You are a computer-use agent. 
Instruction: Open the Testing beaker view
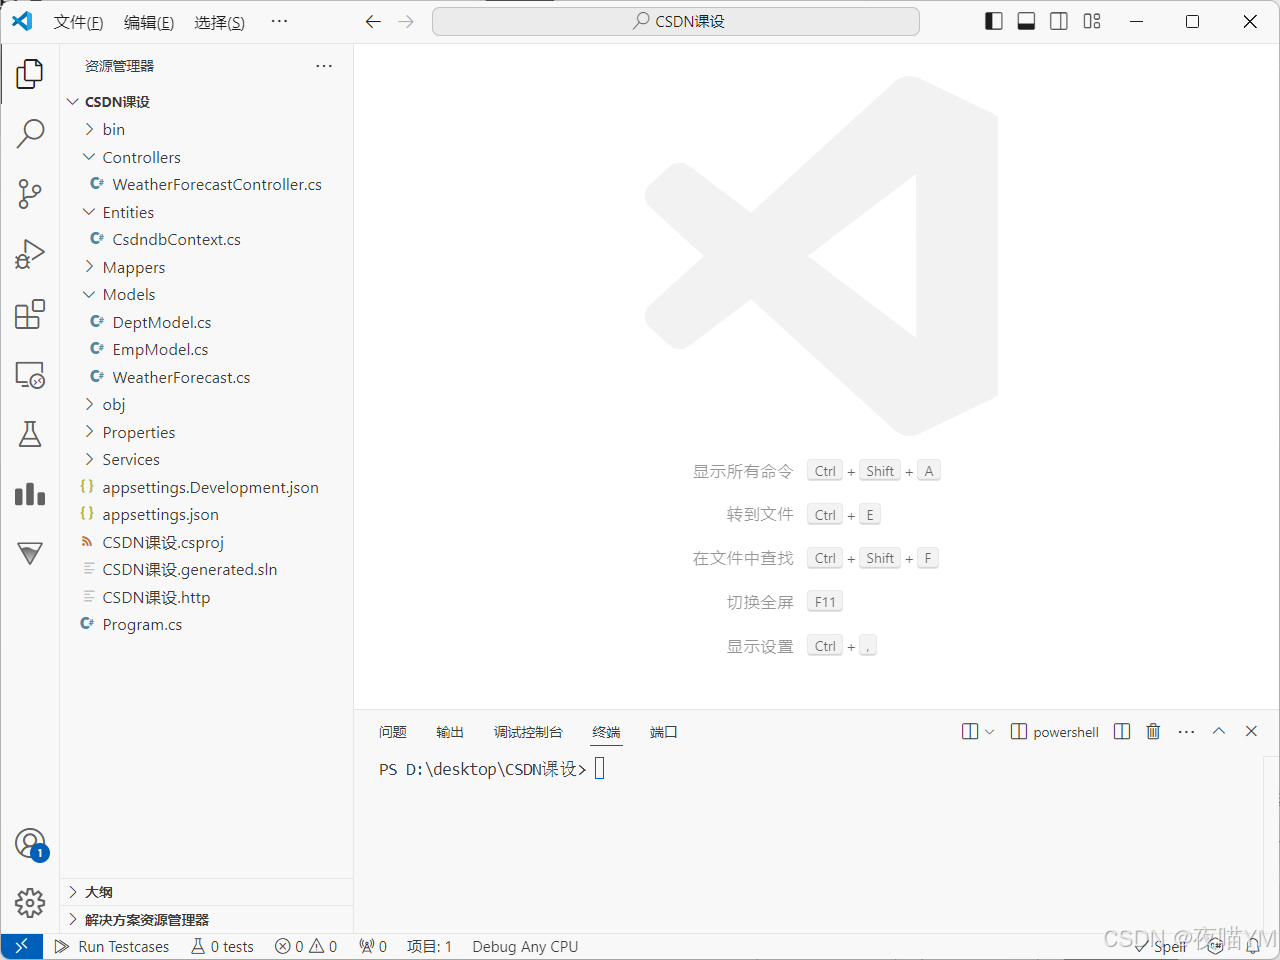click(30, 434)
